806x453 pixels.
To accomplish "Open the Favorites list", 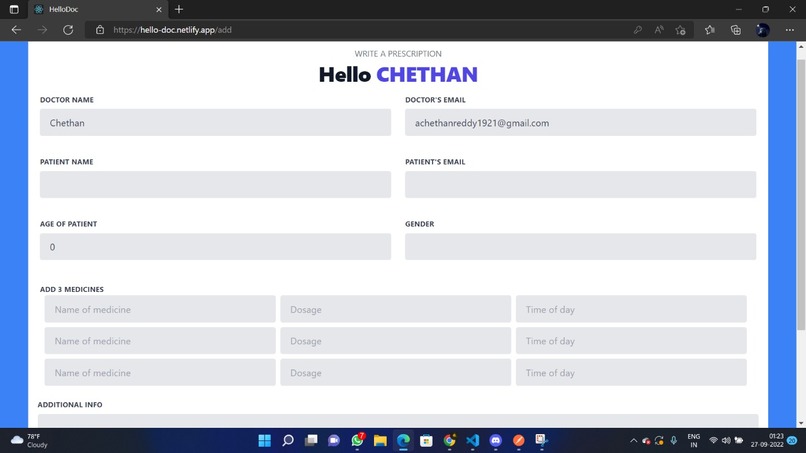I will click(710, 30).
